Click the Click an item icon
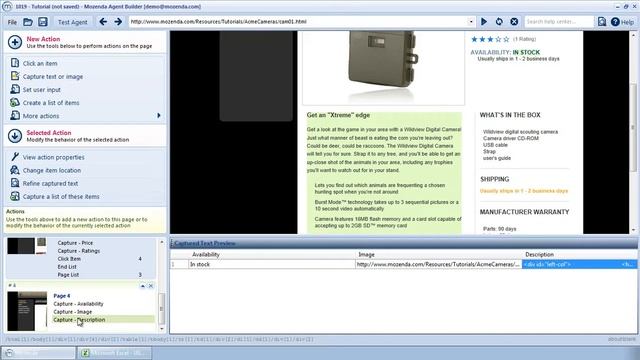The image size is (640, 360). (x=15, y=63)
